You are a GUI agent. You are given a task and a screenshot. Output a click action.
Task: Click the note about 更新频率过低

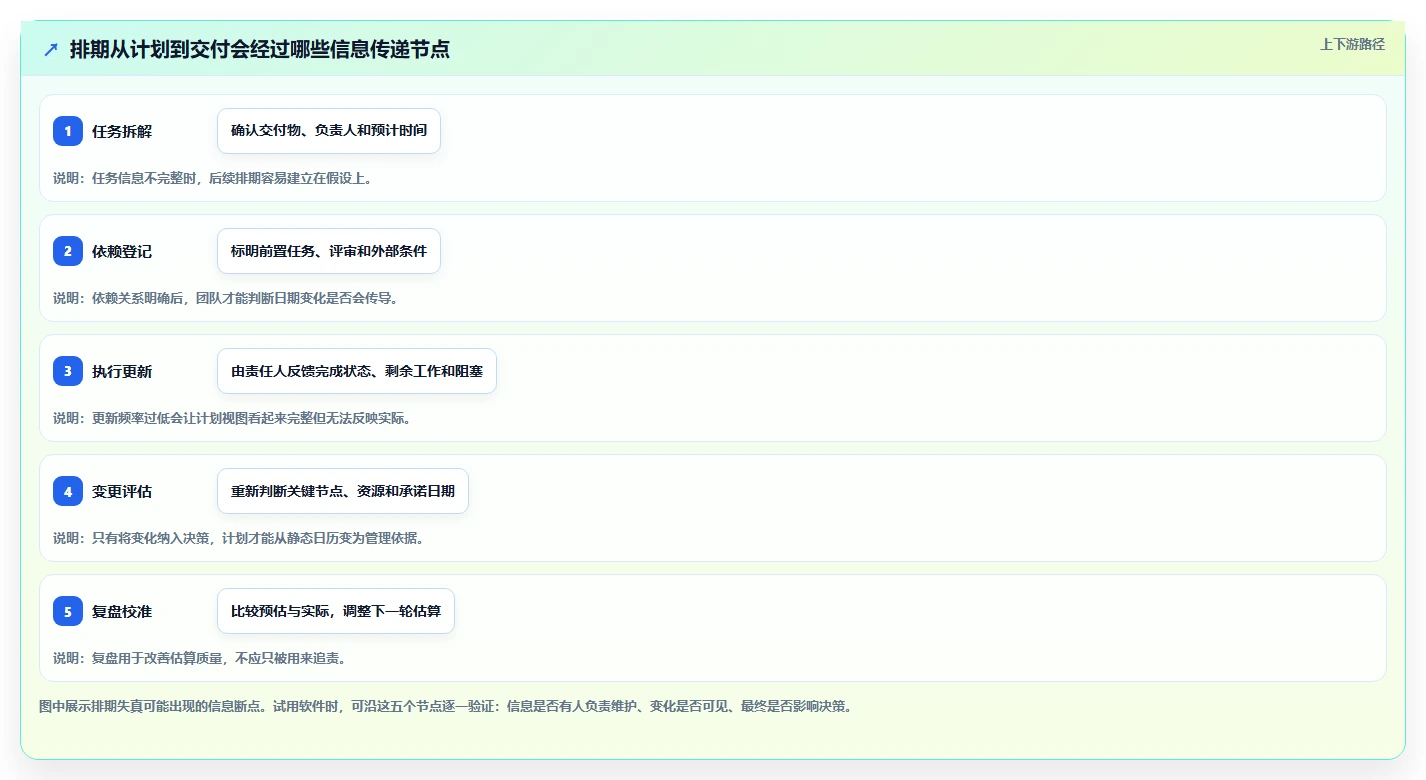point(232,418)
